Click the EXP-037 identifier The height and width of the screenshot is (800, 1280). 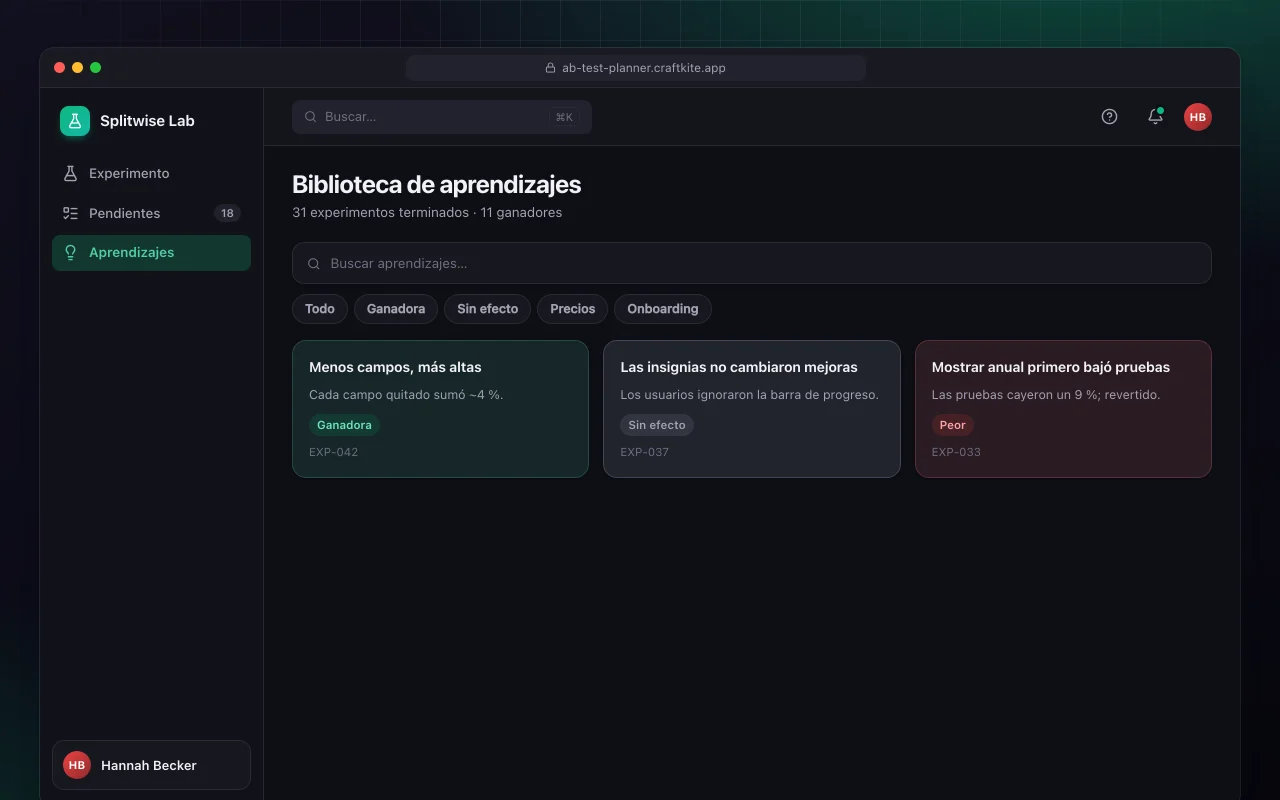(x=645, y=452)
